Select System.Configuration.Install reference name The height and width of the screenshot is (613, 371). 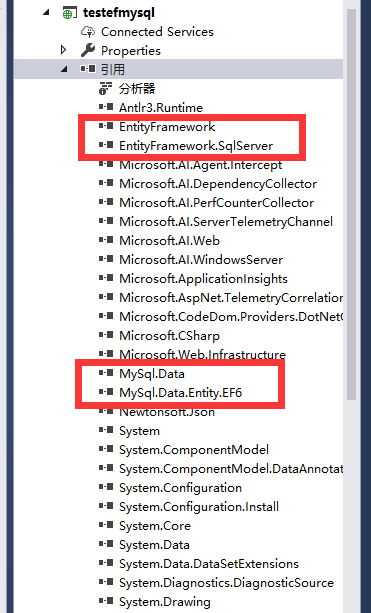click(x=199, y=507)
